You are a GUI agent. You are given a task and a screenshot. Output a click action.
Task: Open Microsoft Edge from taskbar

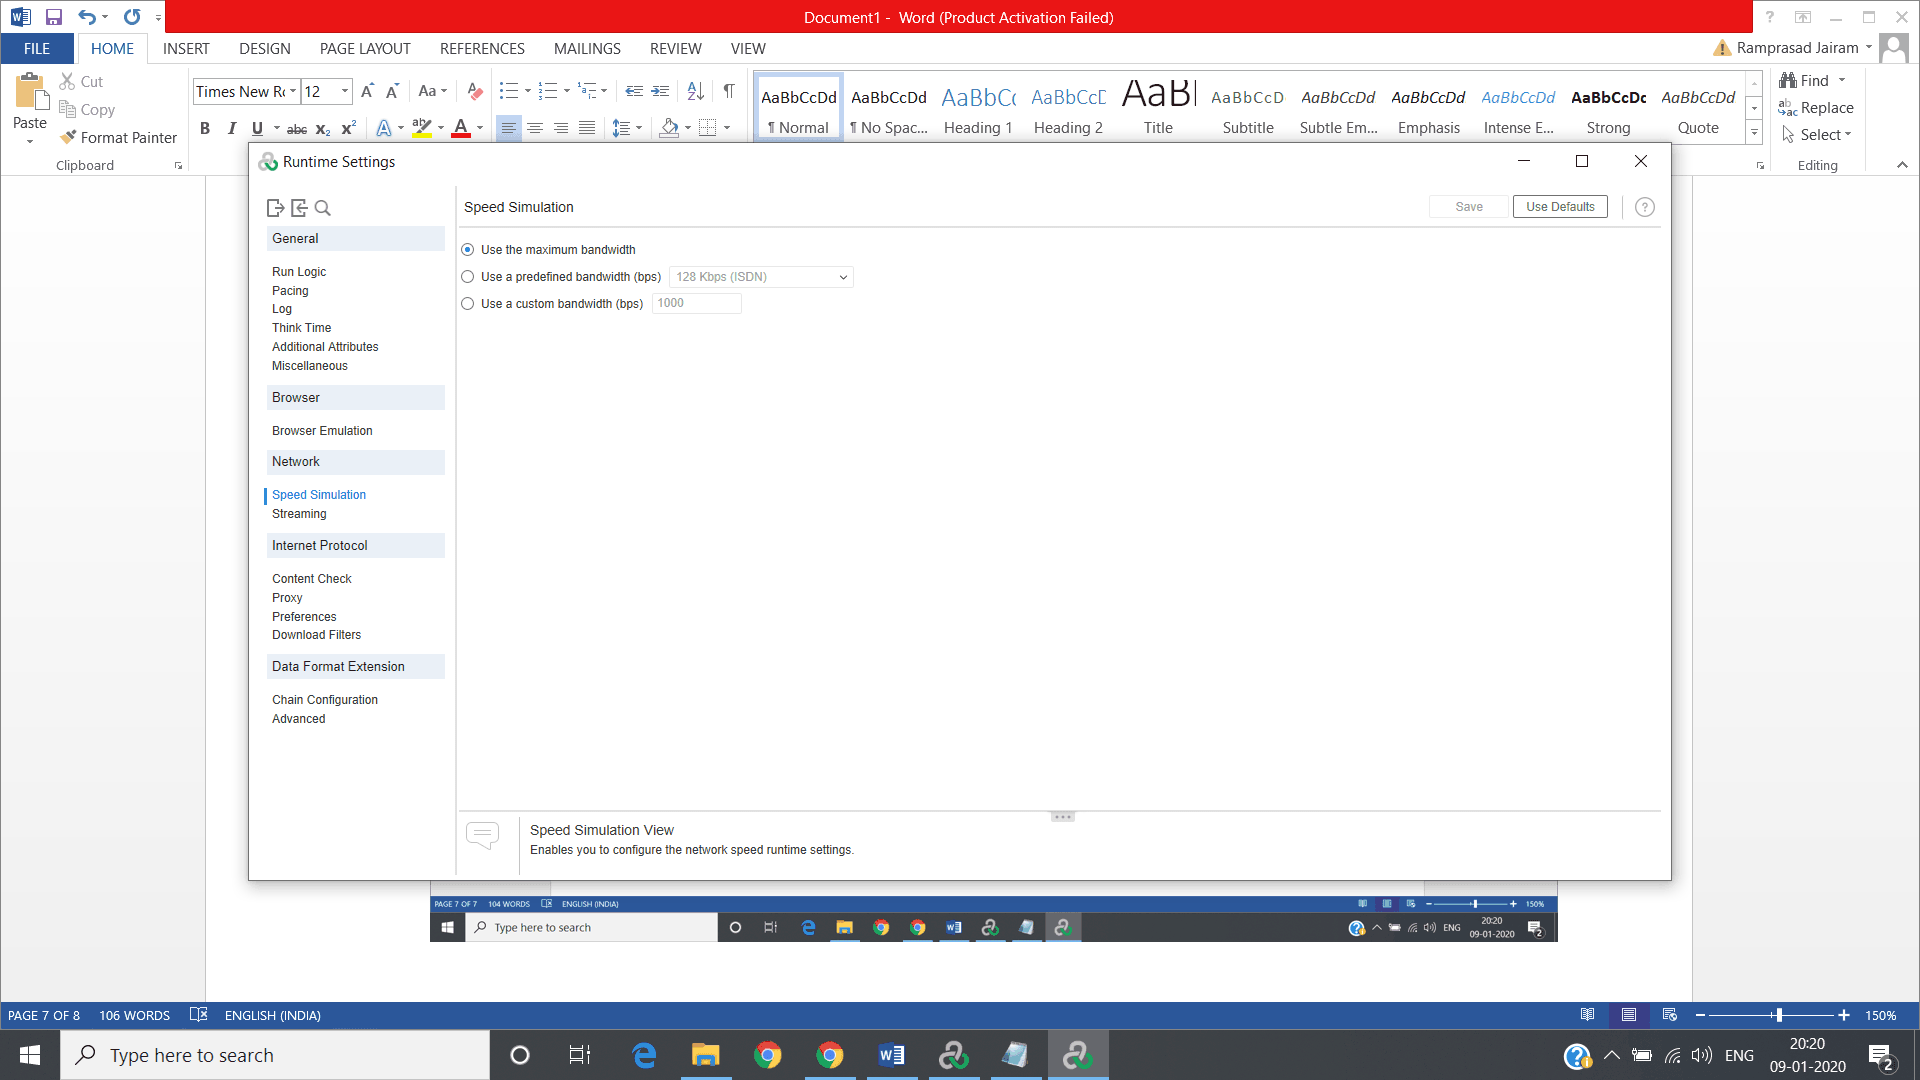[644, 1055]
